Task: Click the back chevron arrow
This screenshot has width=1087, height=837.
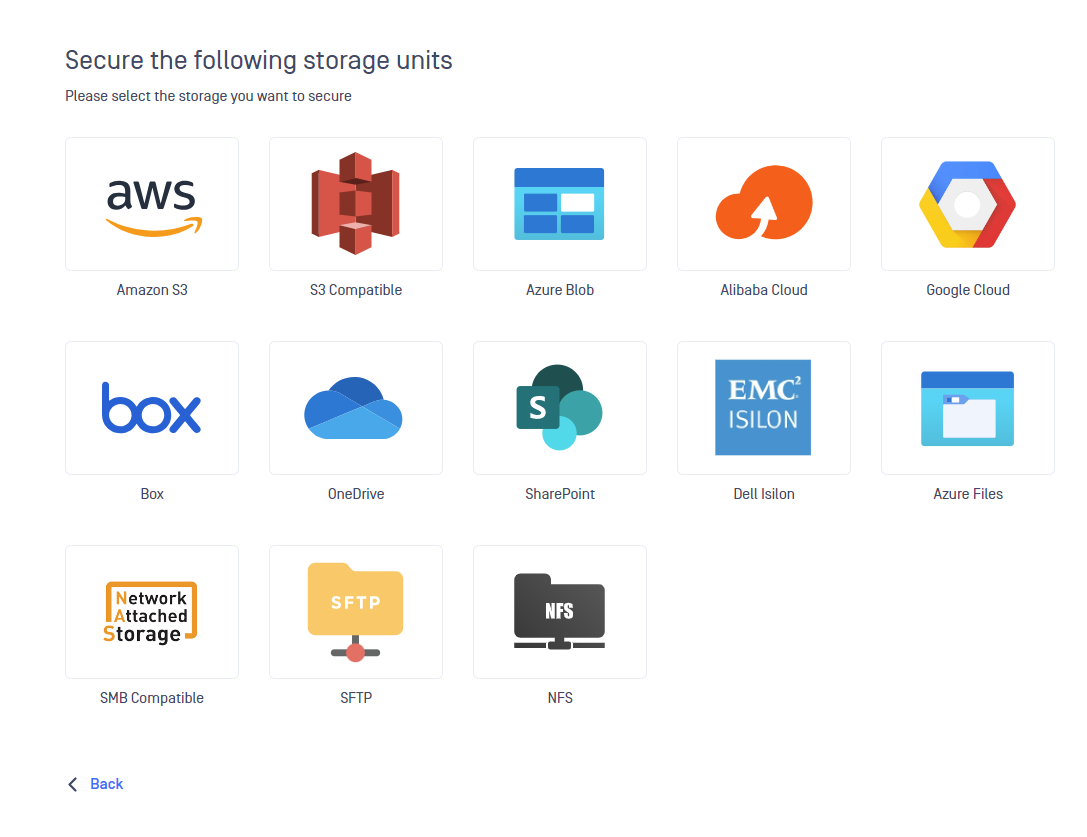Action: [73, 784]
